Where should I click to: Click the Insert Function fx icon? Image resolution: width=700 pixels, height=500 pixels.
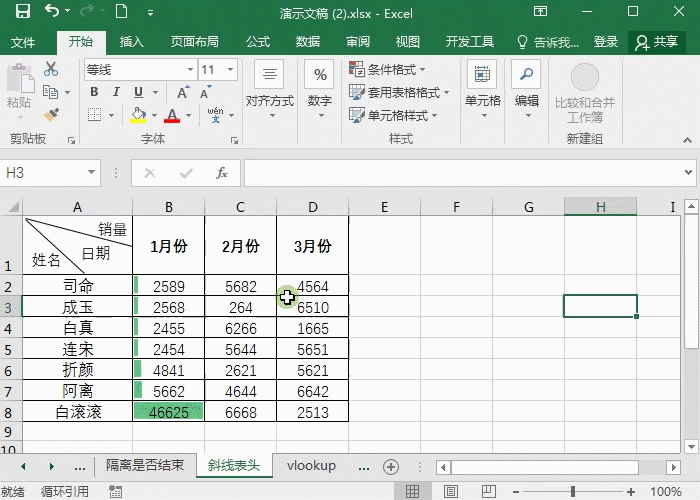222,173
